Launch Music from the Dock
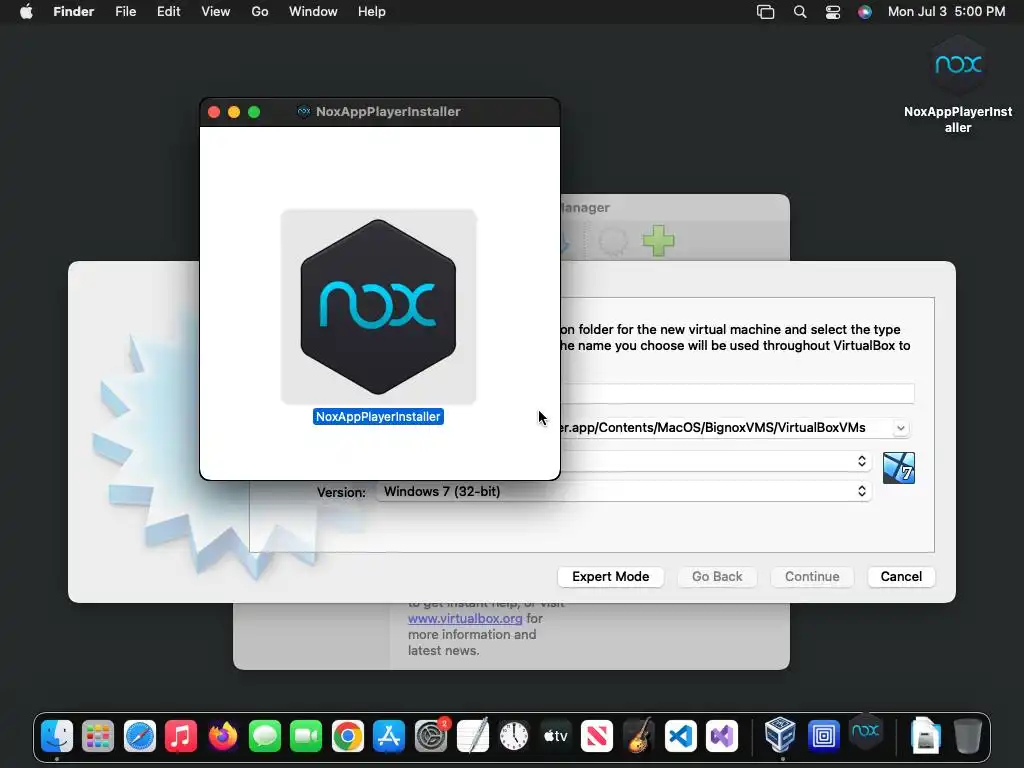Image resolution: width=1024 pixels, height=768 pixels. [x=181, y=737]
